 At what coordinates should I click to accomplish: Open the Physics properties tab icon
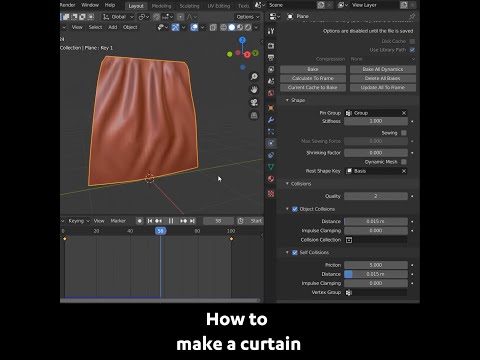pyautogui.click(x=271, y=143)
